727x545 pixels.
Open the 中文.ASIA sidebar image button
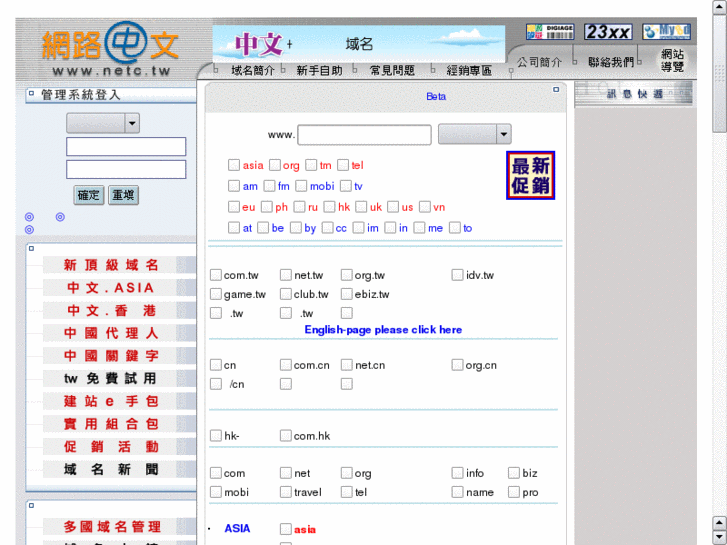(x=110, y=288)
